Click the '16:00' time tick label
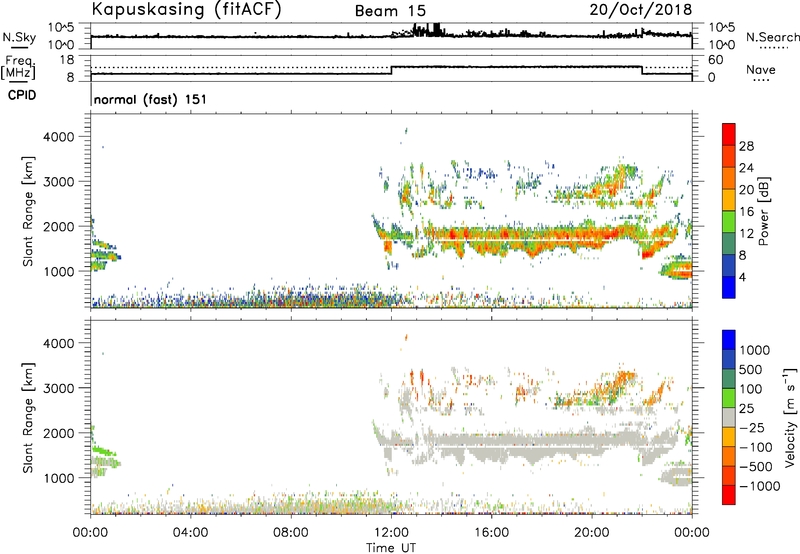The width and height of the screenshot is (800, 554). [x=491, y=533]
